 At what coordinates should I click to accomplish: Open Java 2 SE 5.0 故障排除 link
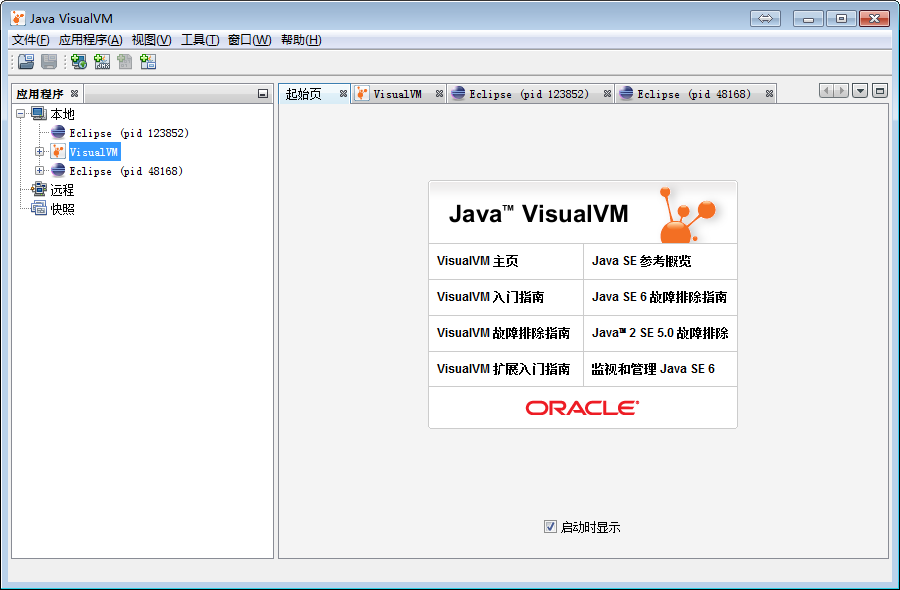pyautogui.click(x=660, y=333)
